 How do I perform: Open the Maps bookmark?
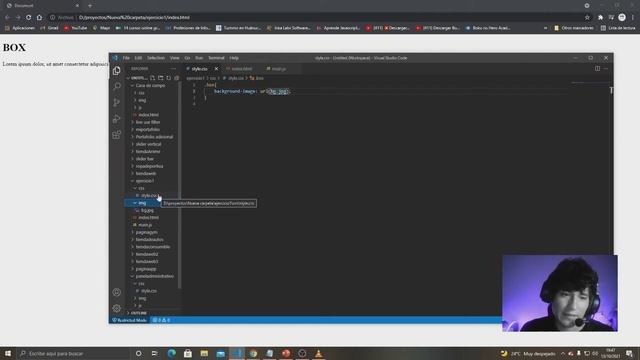[102, 28]
